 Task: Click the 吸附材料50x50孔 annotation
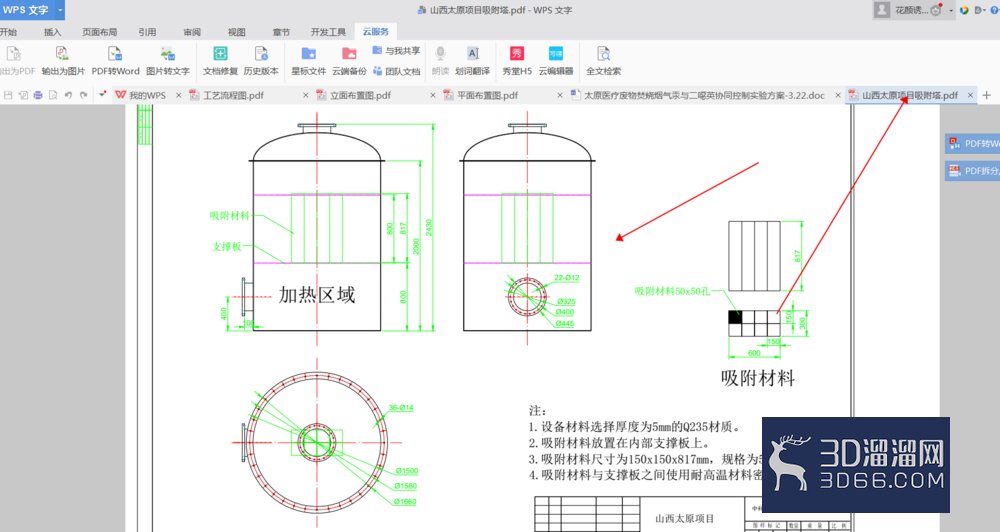click(x=672, y=291)
